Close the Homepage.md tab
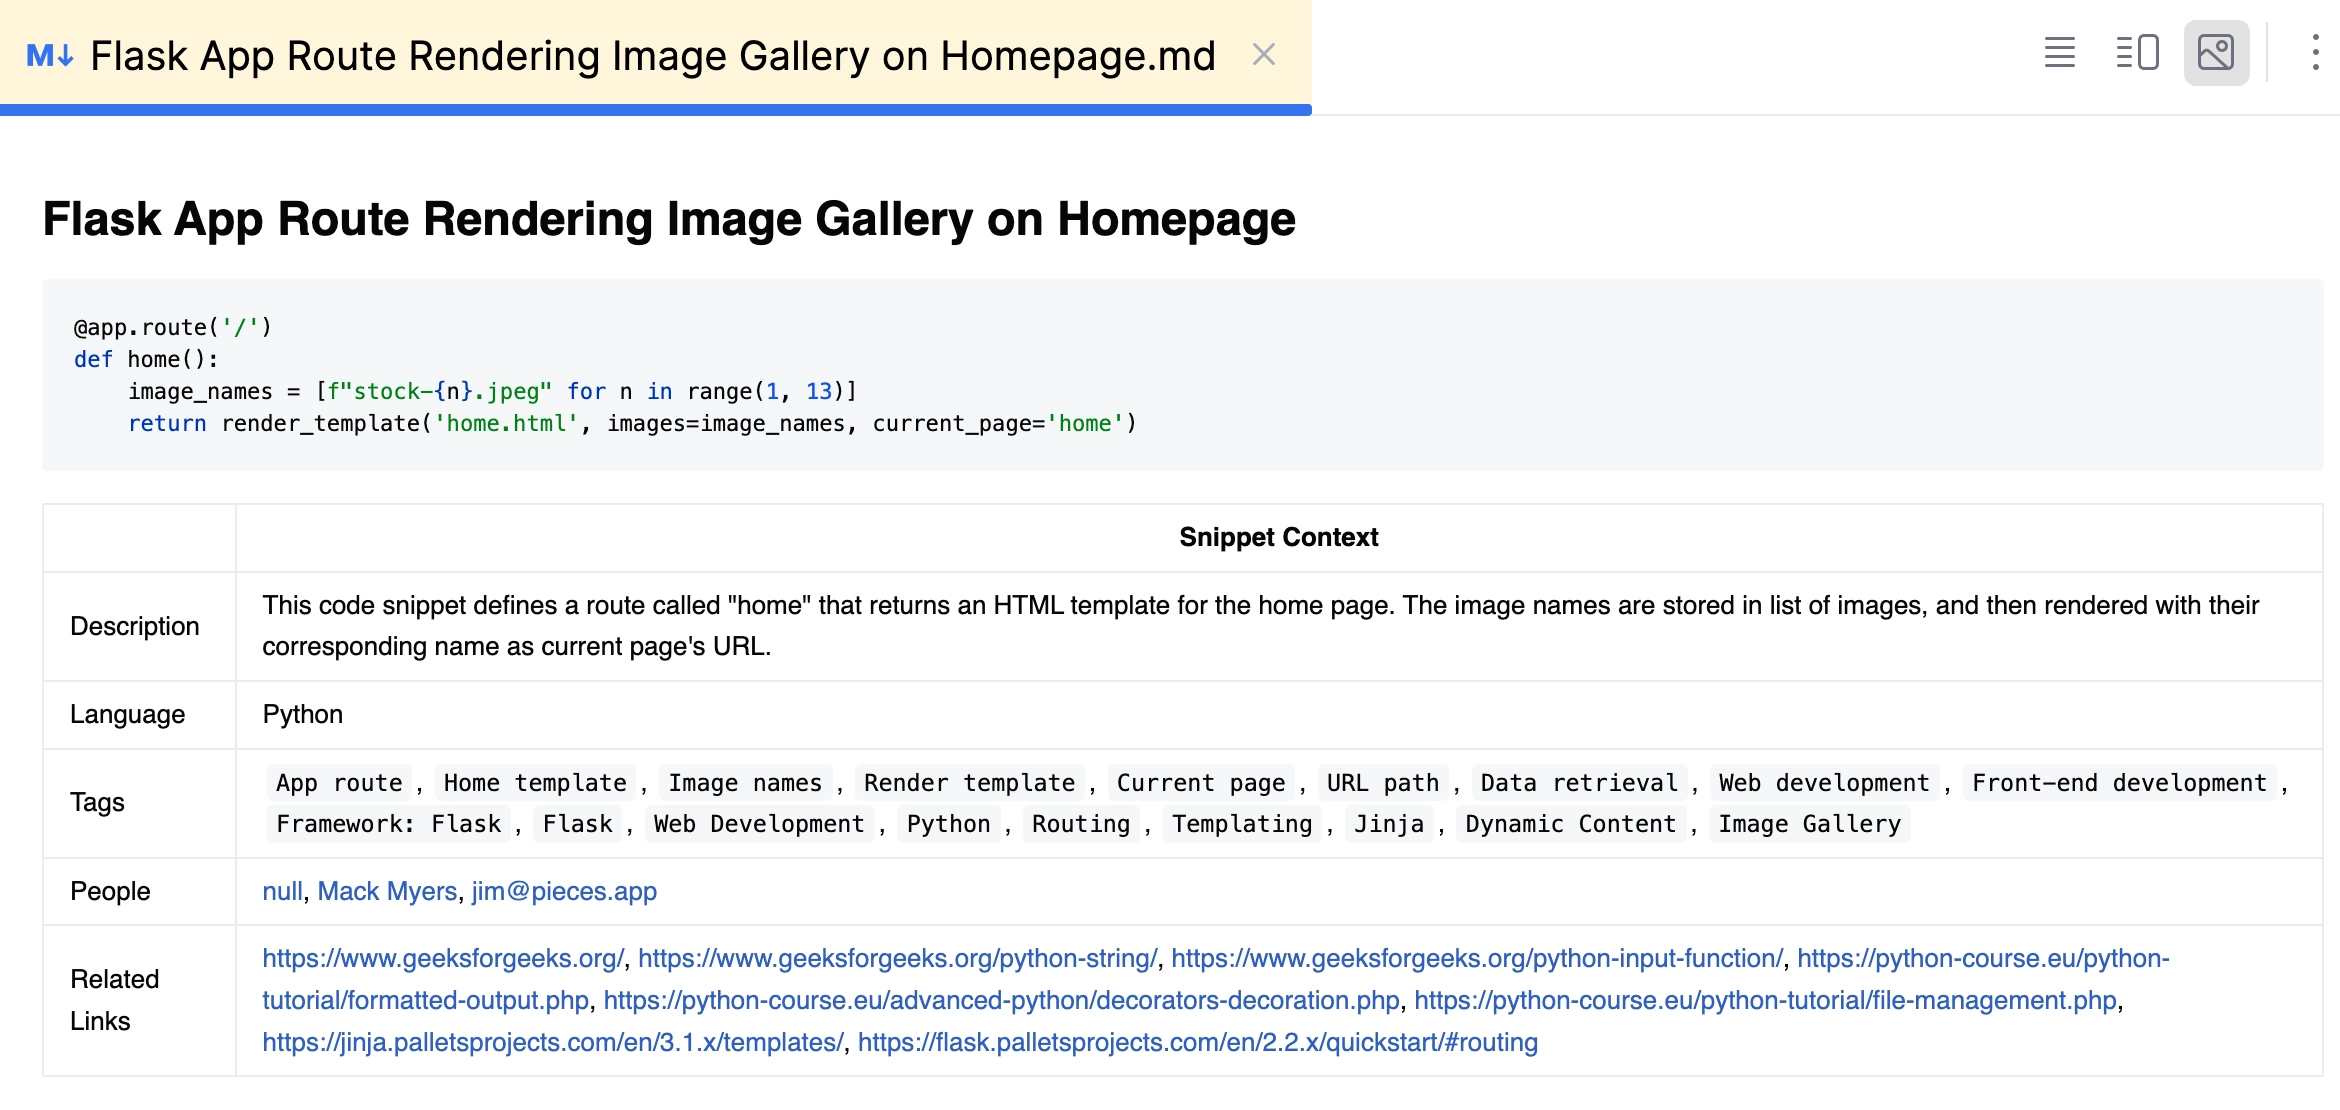 (x=1264, y=55)
